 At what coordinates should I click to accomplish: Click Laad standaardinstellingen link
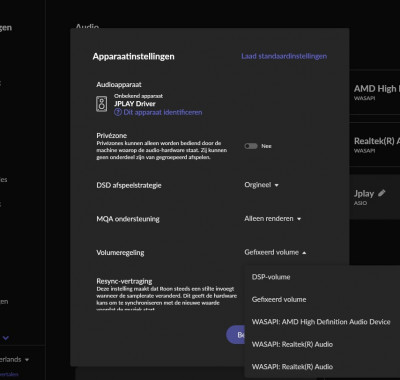284,56
